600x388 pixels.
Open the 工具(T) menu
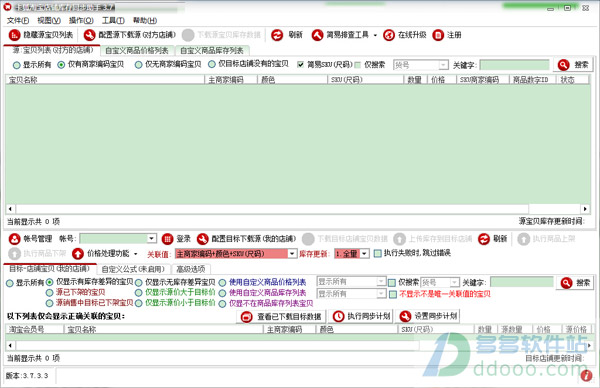tap(113, 20)
